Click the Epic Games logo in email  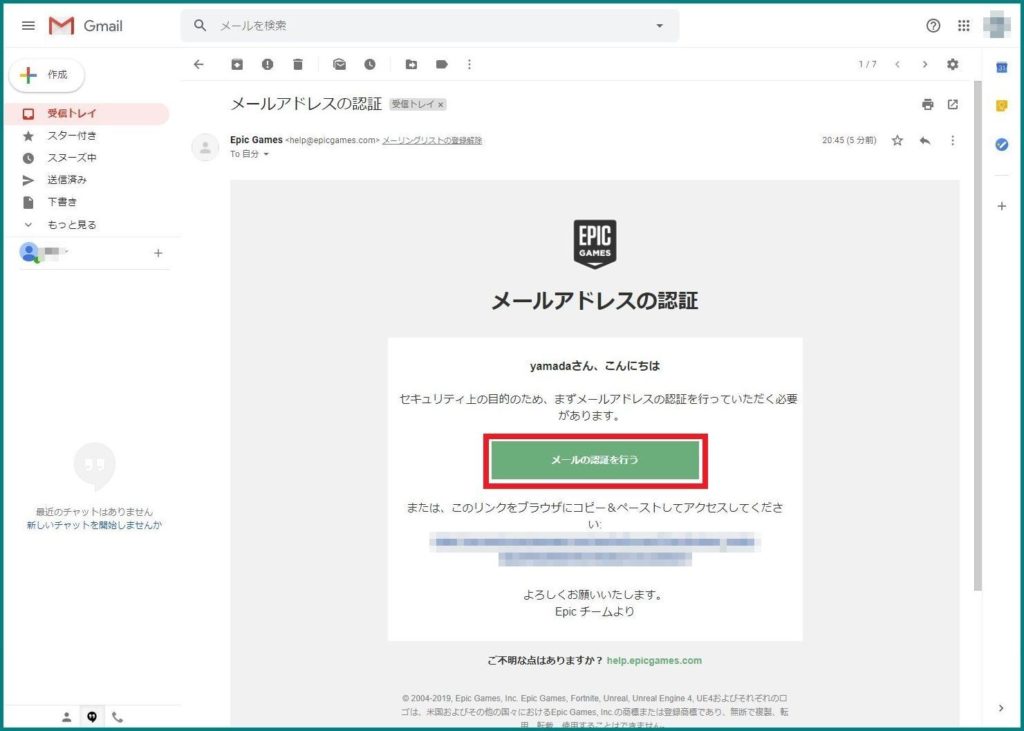pyautogui.click(x=595, y=244)
